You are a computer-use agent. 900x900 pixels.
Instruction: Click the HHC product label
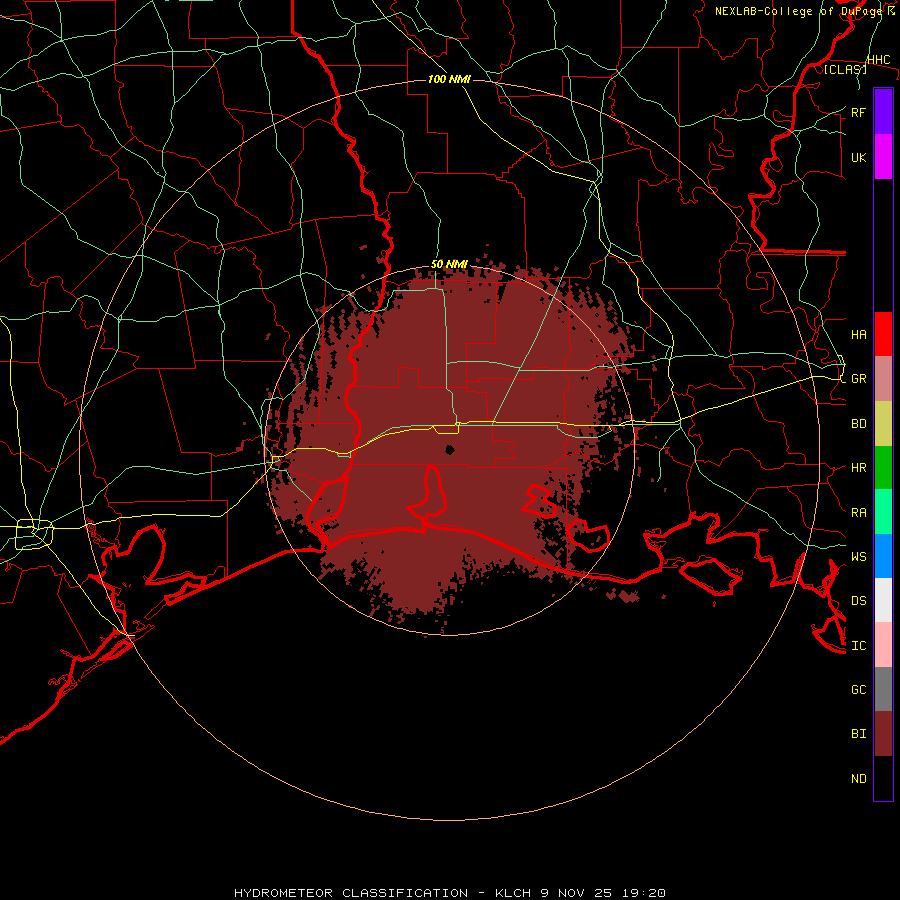(879, 60)
